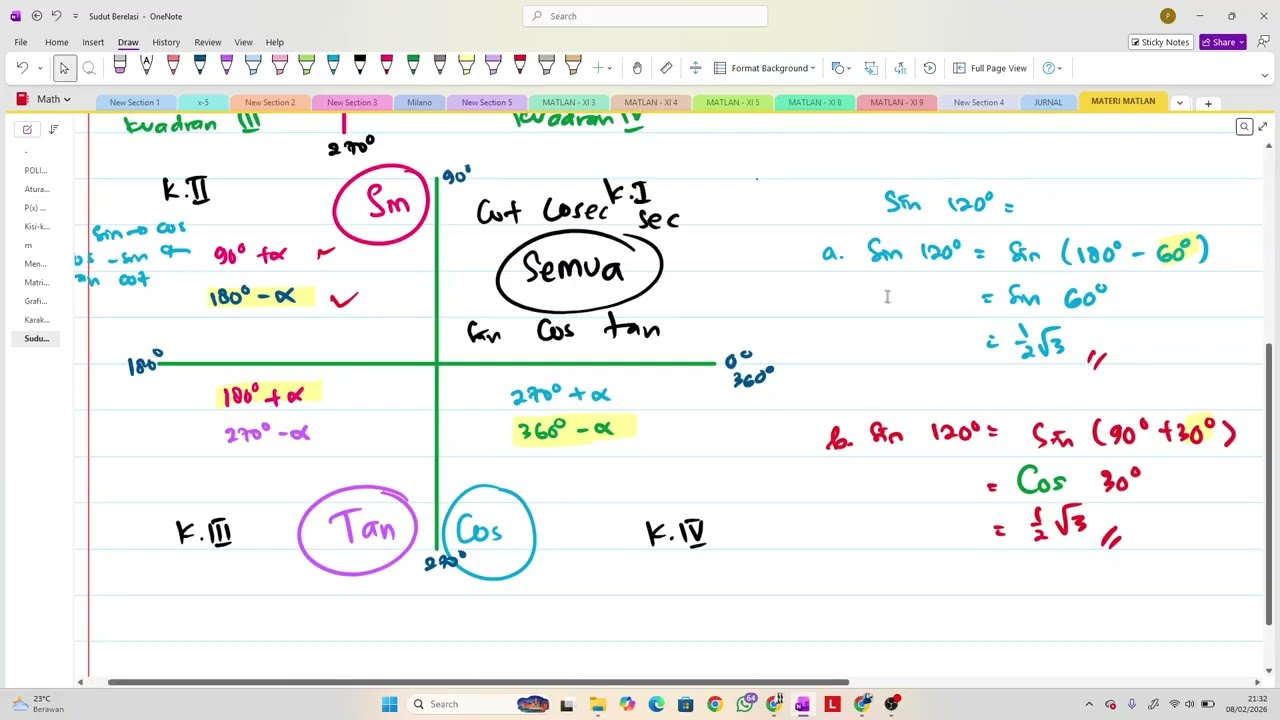Image resolution: width=1280 pixels, height=720 pixels.
Task: Open the Review tab
Action: 208,42
